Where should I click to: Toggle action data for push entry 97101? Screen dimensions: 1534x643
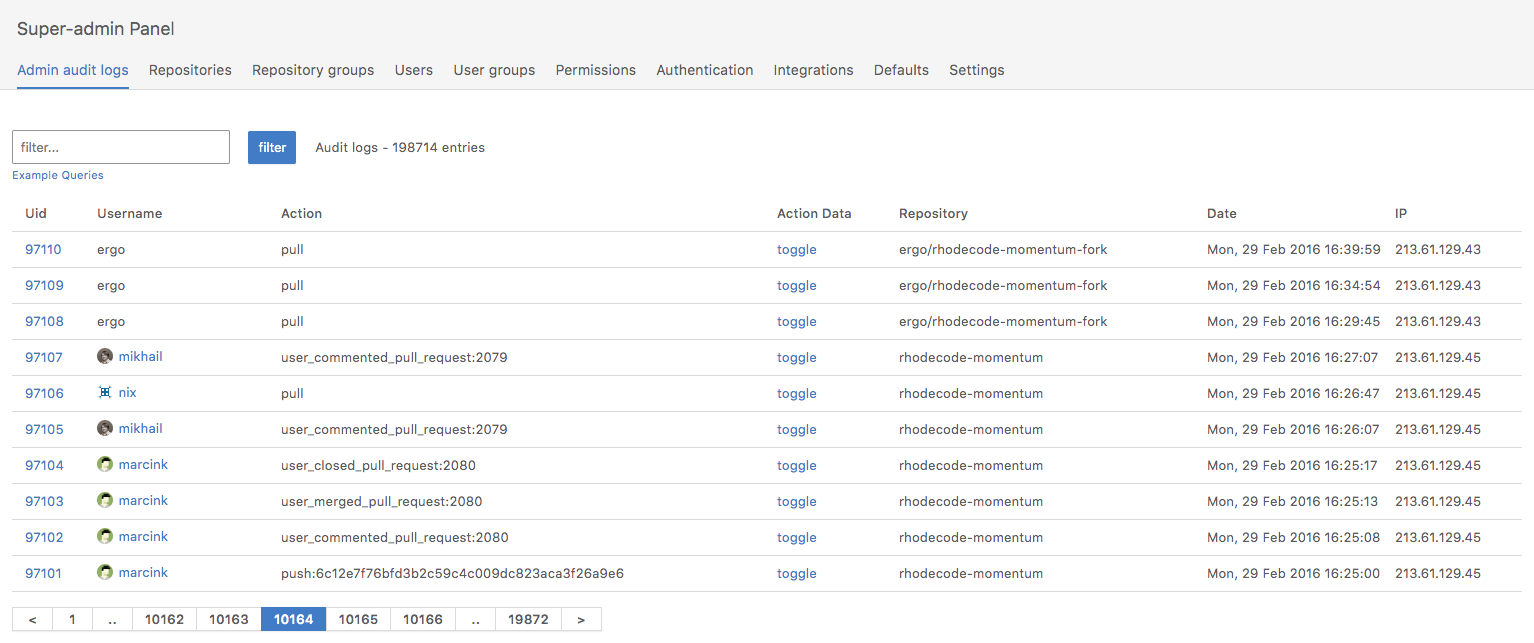pyautogui.click(x=796, y=574)
